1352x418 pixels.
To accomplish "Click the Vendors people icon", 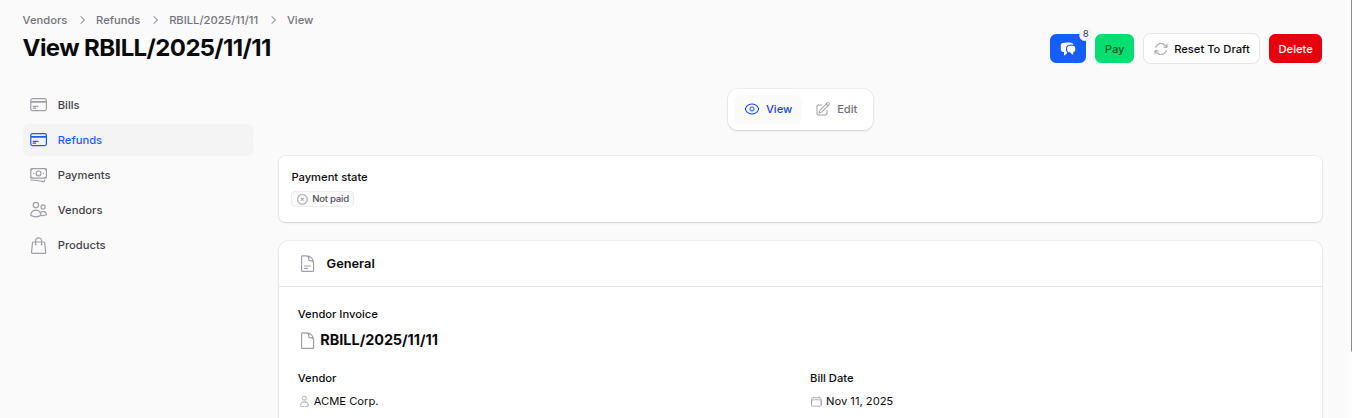I will (39, 210).
